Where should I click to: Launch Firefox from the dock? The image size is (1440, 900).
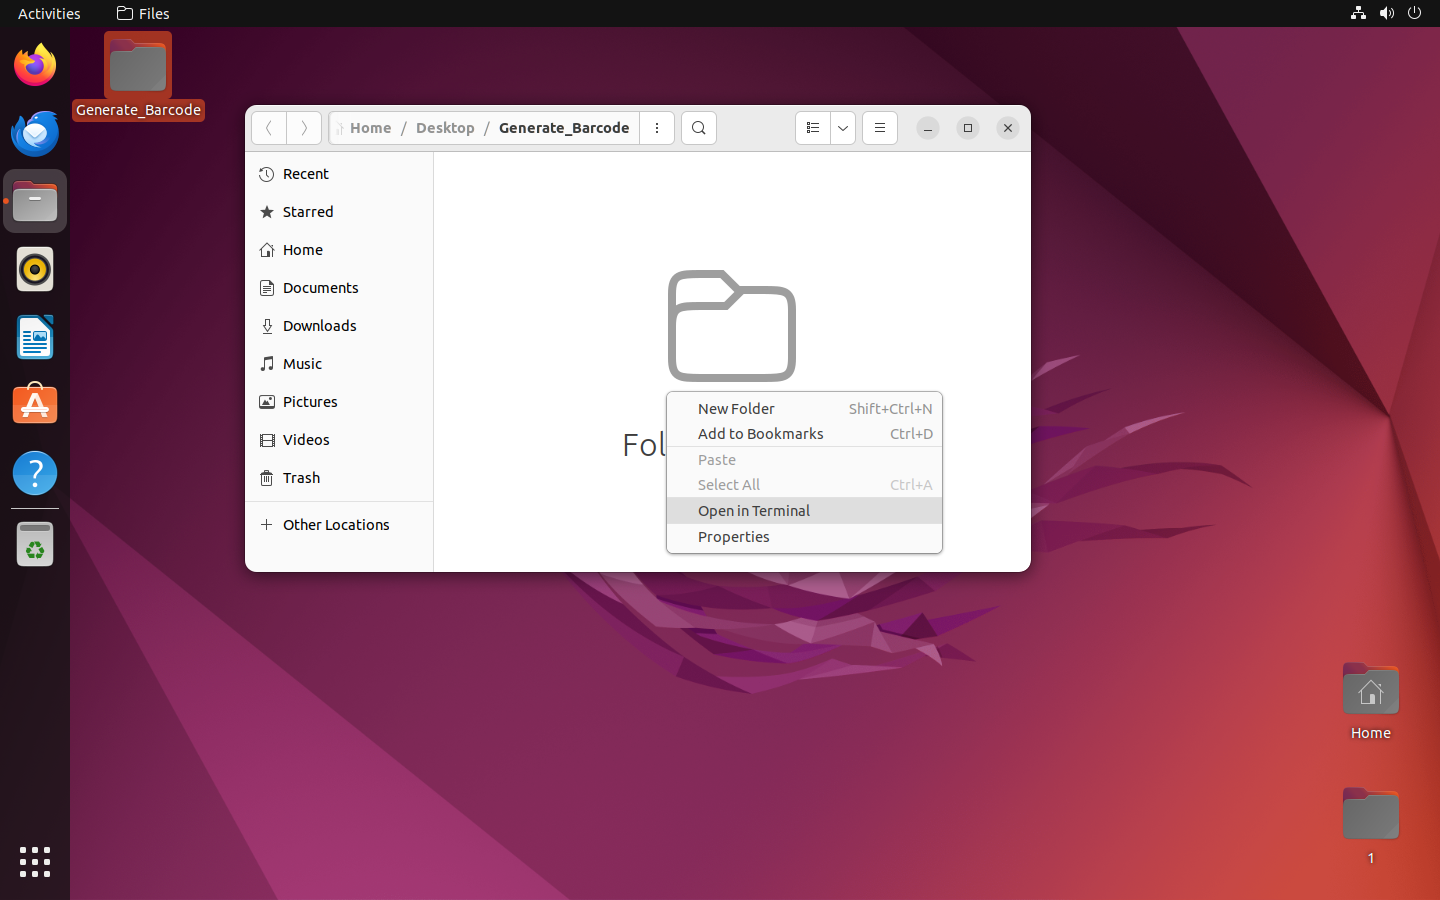35,66
